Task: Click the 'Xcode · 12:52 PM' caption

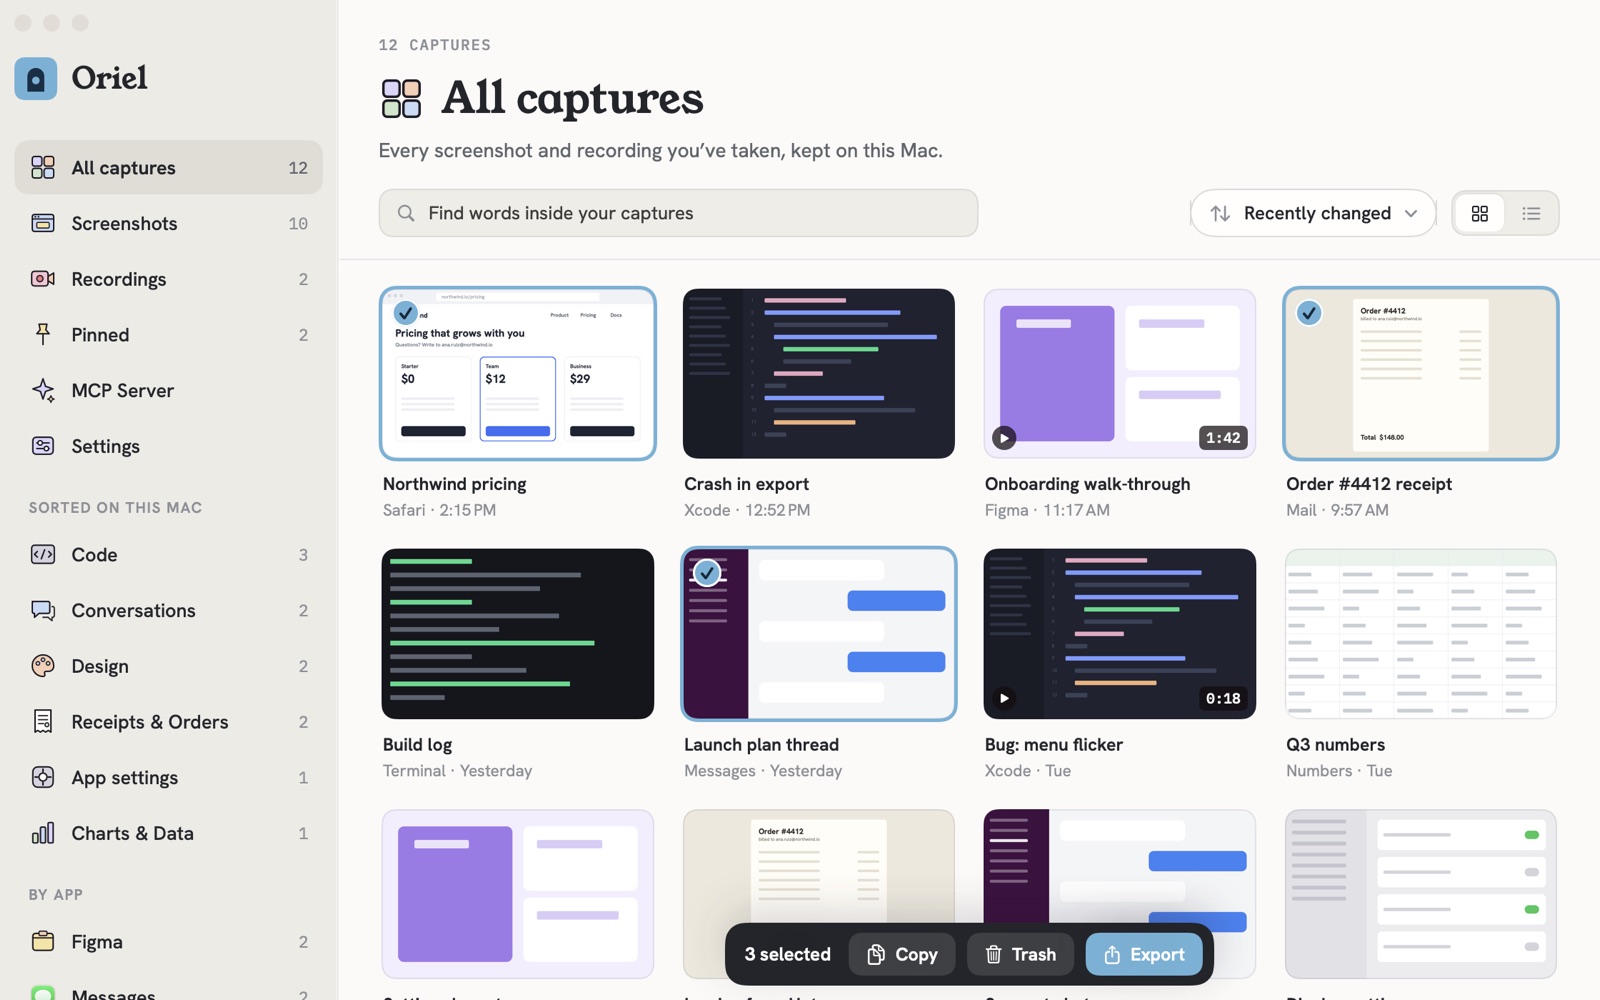Action: tap(747, 510)
